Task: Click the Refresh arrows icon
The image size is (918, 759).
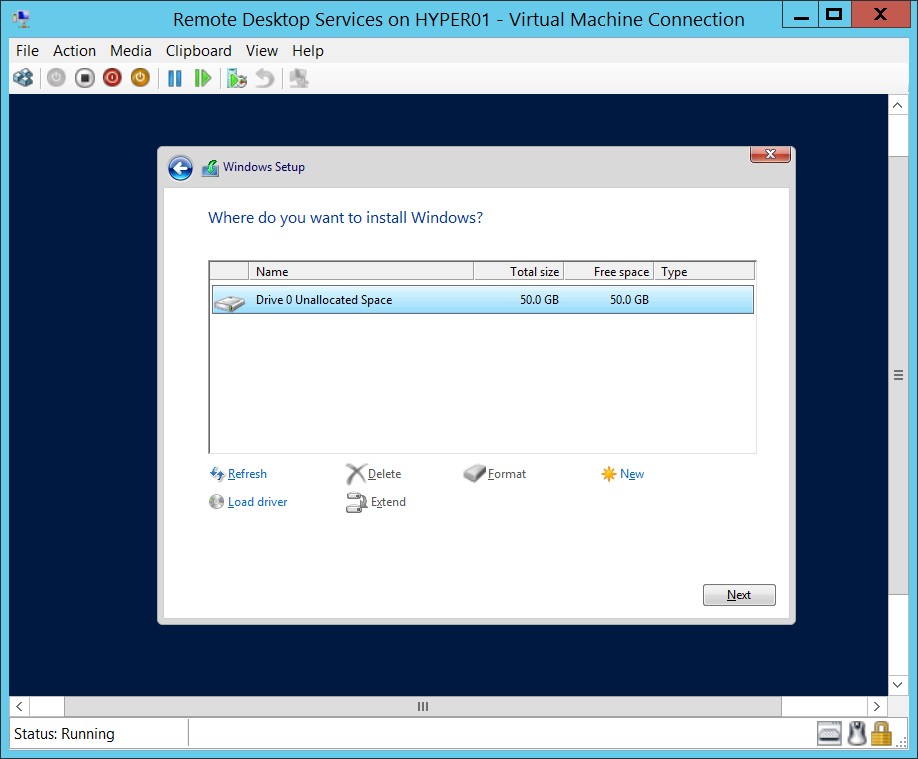Action: pyautogui.click(x=217, y=474)
